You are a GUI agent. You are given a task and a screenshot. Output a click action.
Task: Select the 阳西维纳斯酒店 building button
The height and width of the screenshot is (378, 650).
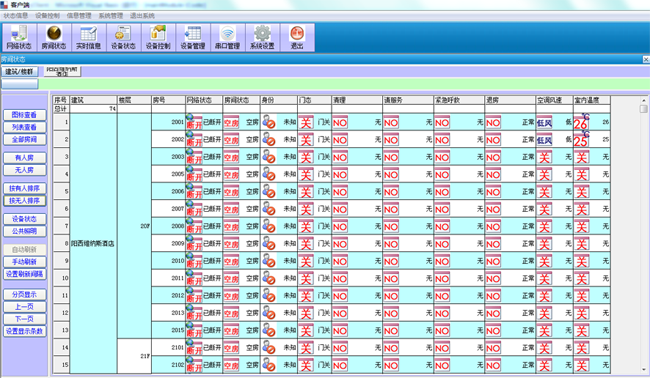click(62, 71)
